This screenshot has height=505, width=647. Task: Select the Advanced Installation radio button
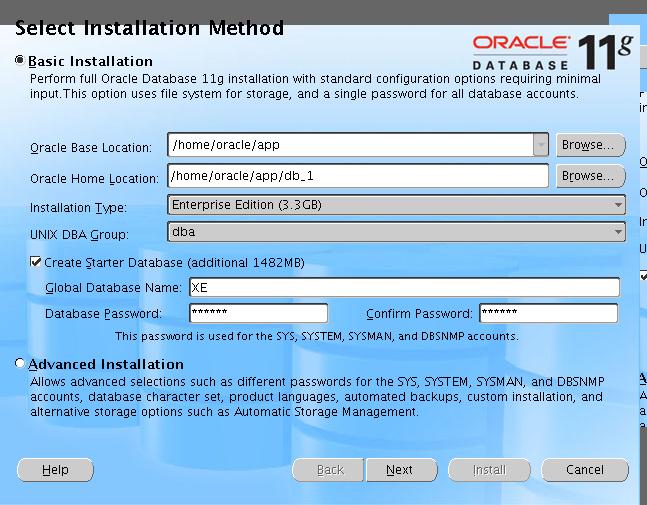tap(19, 363)
